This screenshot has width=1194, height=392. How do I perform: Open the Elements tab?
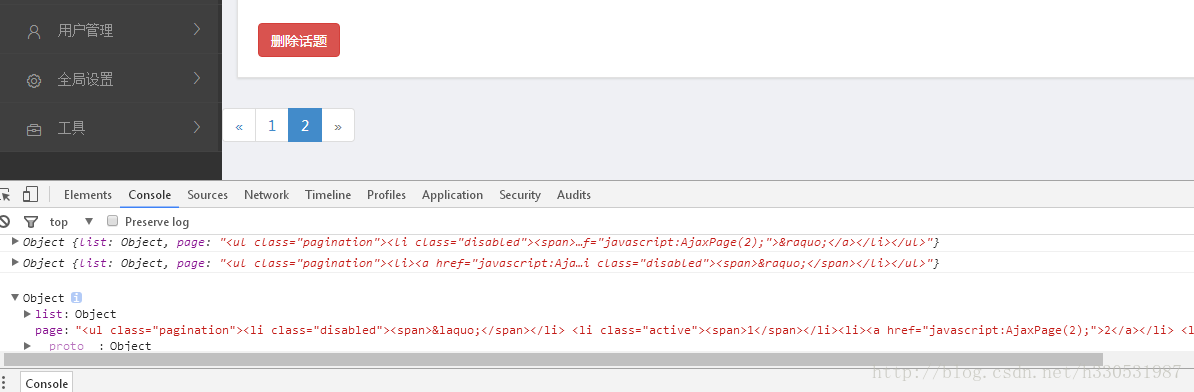(x=88, y=195)
